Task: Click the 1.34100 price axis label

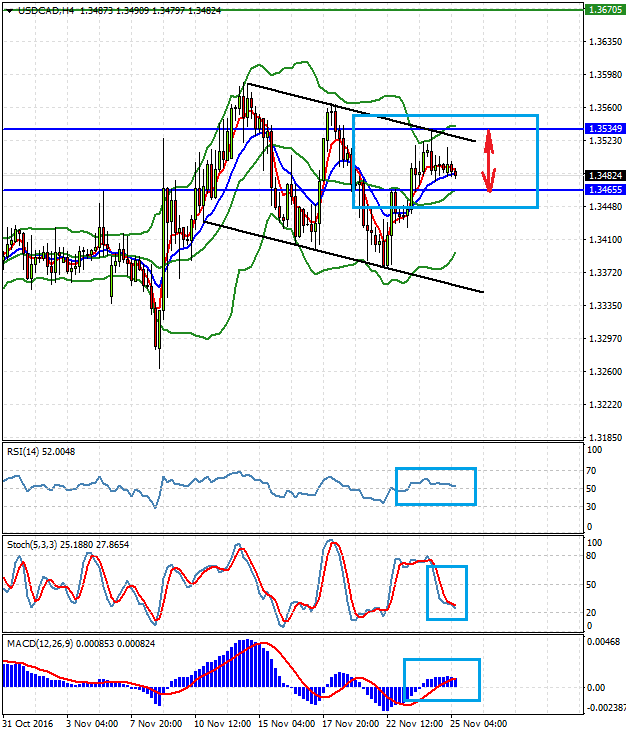Action: [605, 240]
